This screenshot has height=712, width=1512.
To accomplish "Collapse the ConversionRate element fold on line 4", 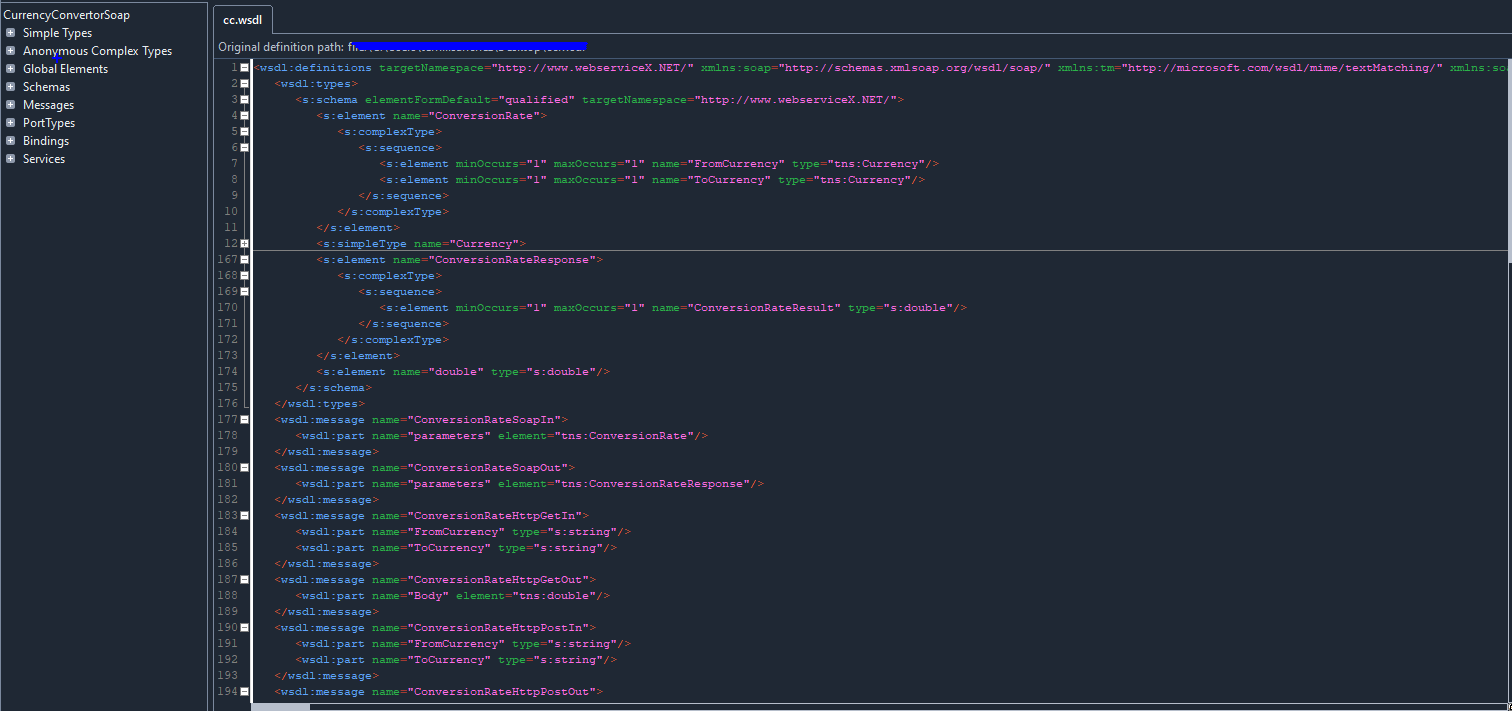I will point(244,116).
